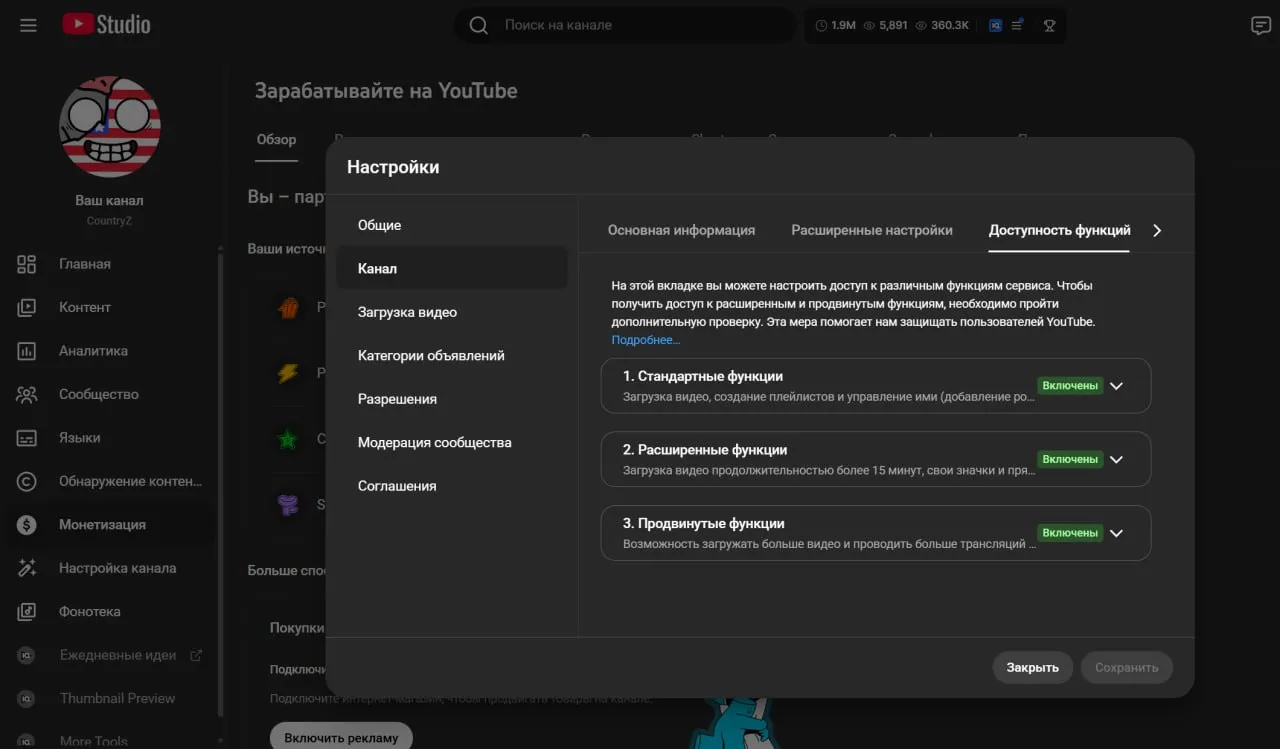This screenshot has width=1280, height=749.
Task: Click the 1.9M watch time clock stat
Action: click(x=836, y=25)
